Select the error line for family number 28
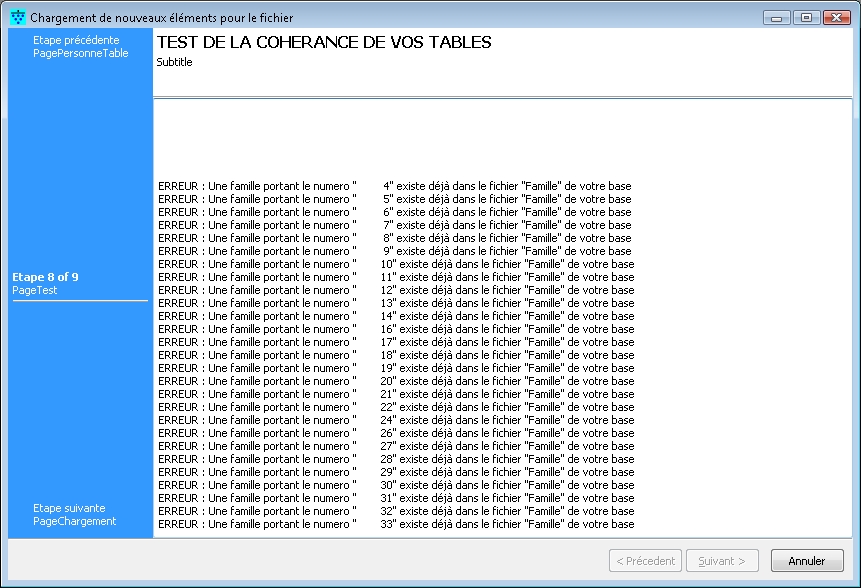Viewport: 861px width, 588px height. [394, 459]
